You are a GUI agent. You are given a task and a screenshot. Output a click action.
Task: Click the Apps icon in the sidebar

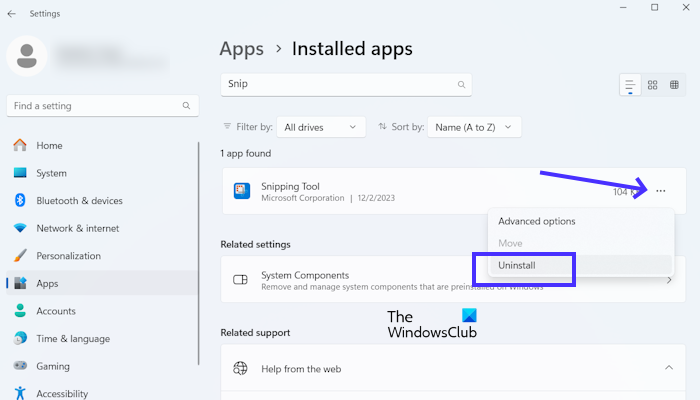pyautogui.click(x=20, y=283)
